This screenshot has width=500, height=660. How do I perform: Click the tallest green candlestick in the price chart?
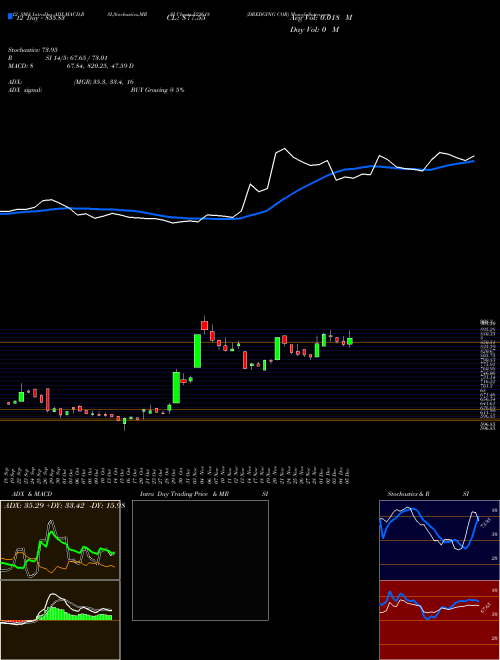[x=197, y=351]
